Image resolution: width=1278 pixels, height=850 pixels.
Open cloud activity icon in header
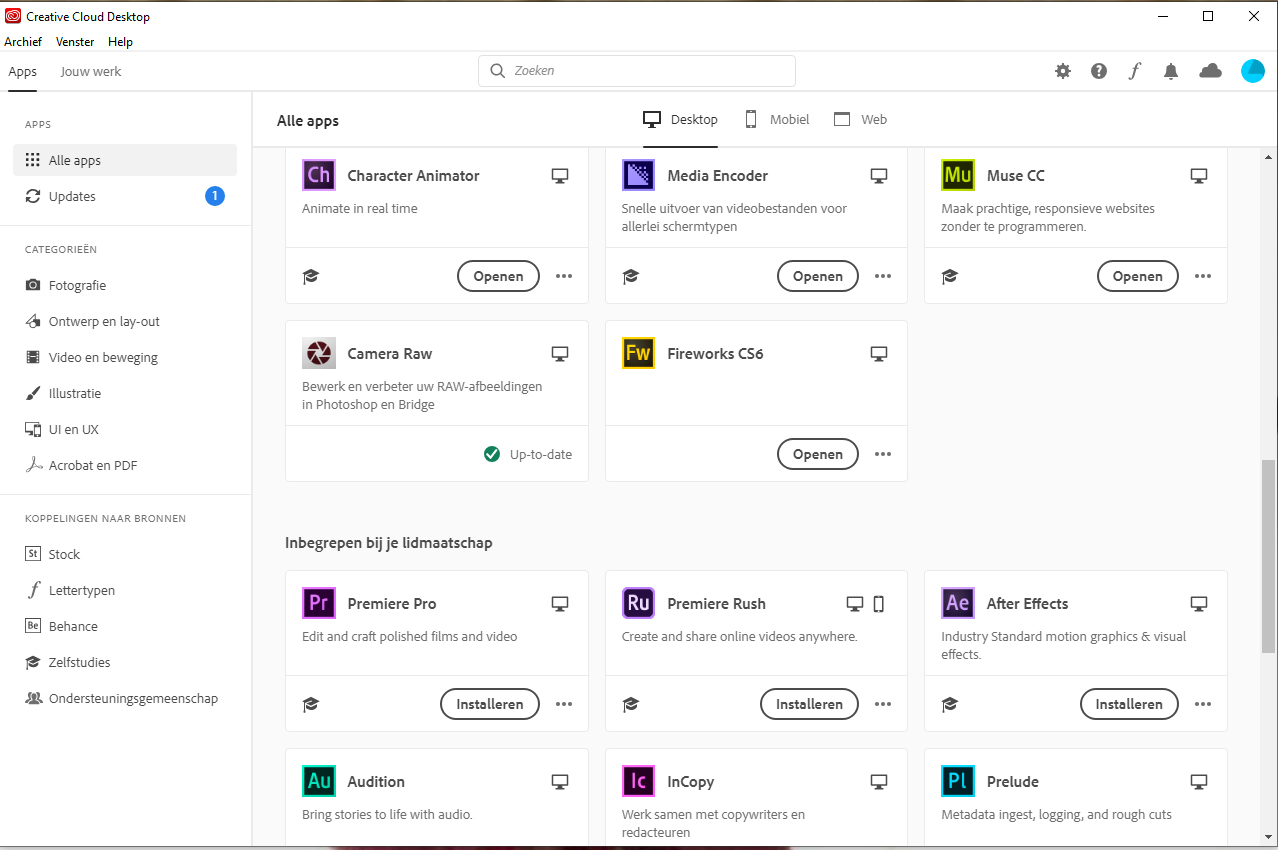pos(1211,71)
